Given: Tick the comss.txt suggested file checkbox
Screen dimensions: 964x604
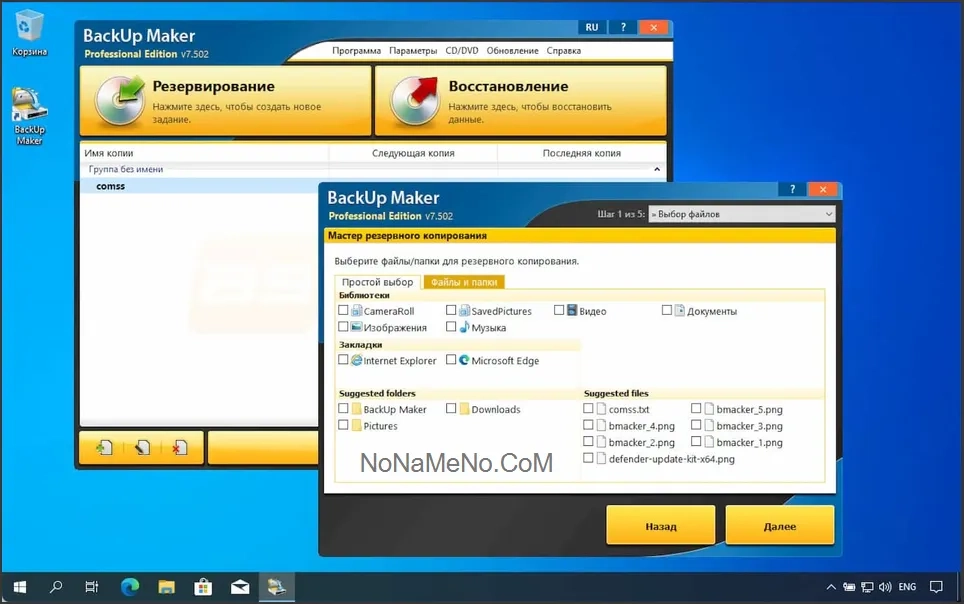Looking at the screenshot, I should [x=588, y=409].
